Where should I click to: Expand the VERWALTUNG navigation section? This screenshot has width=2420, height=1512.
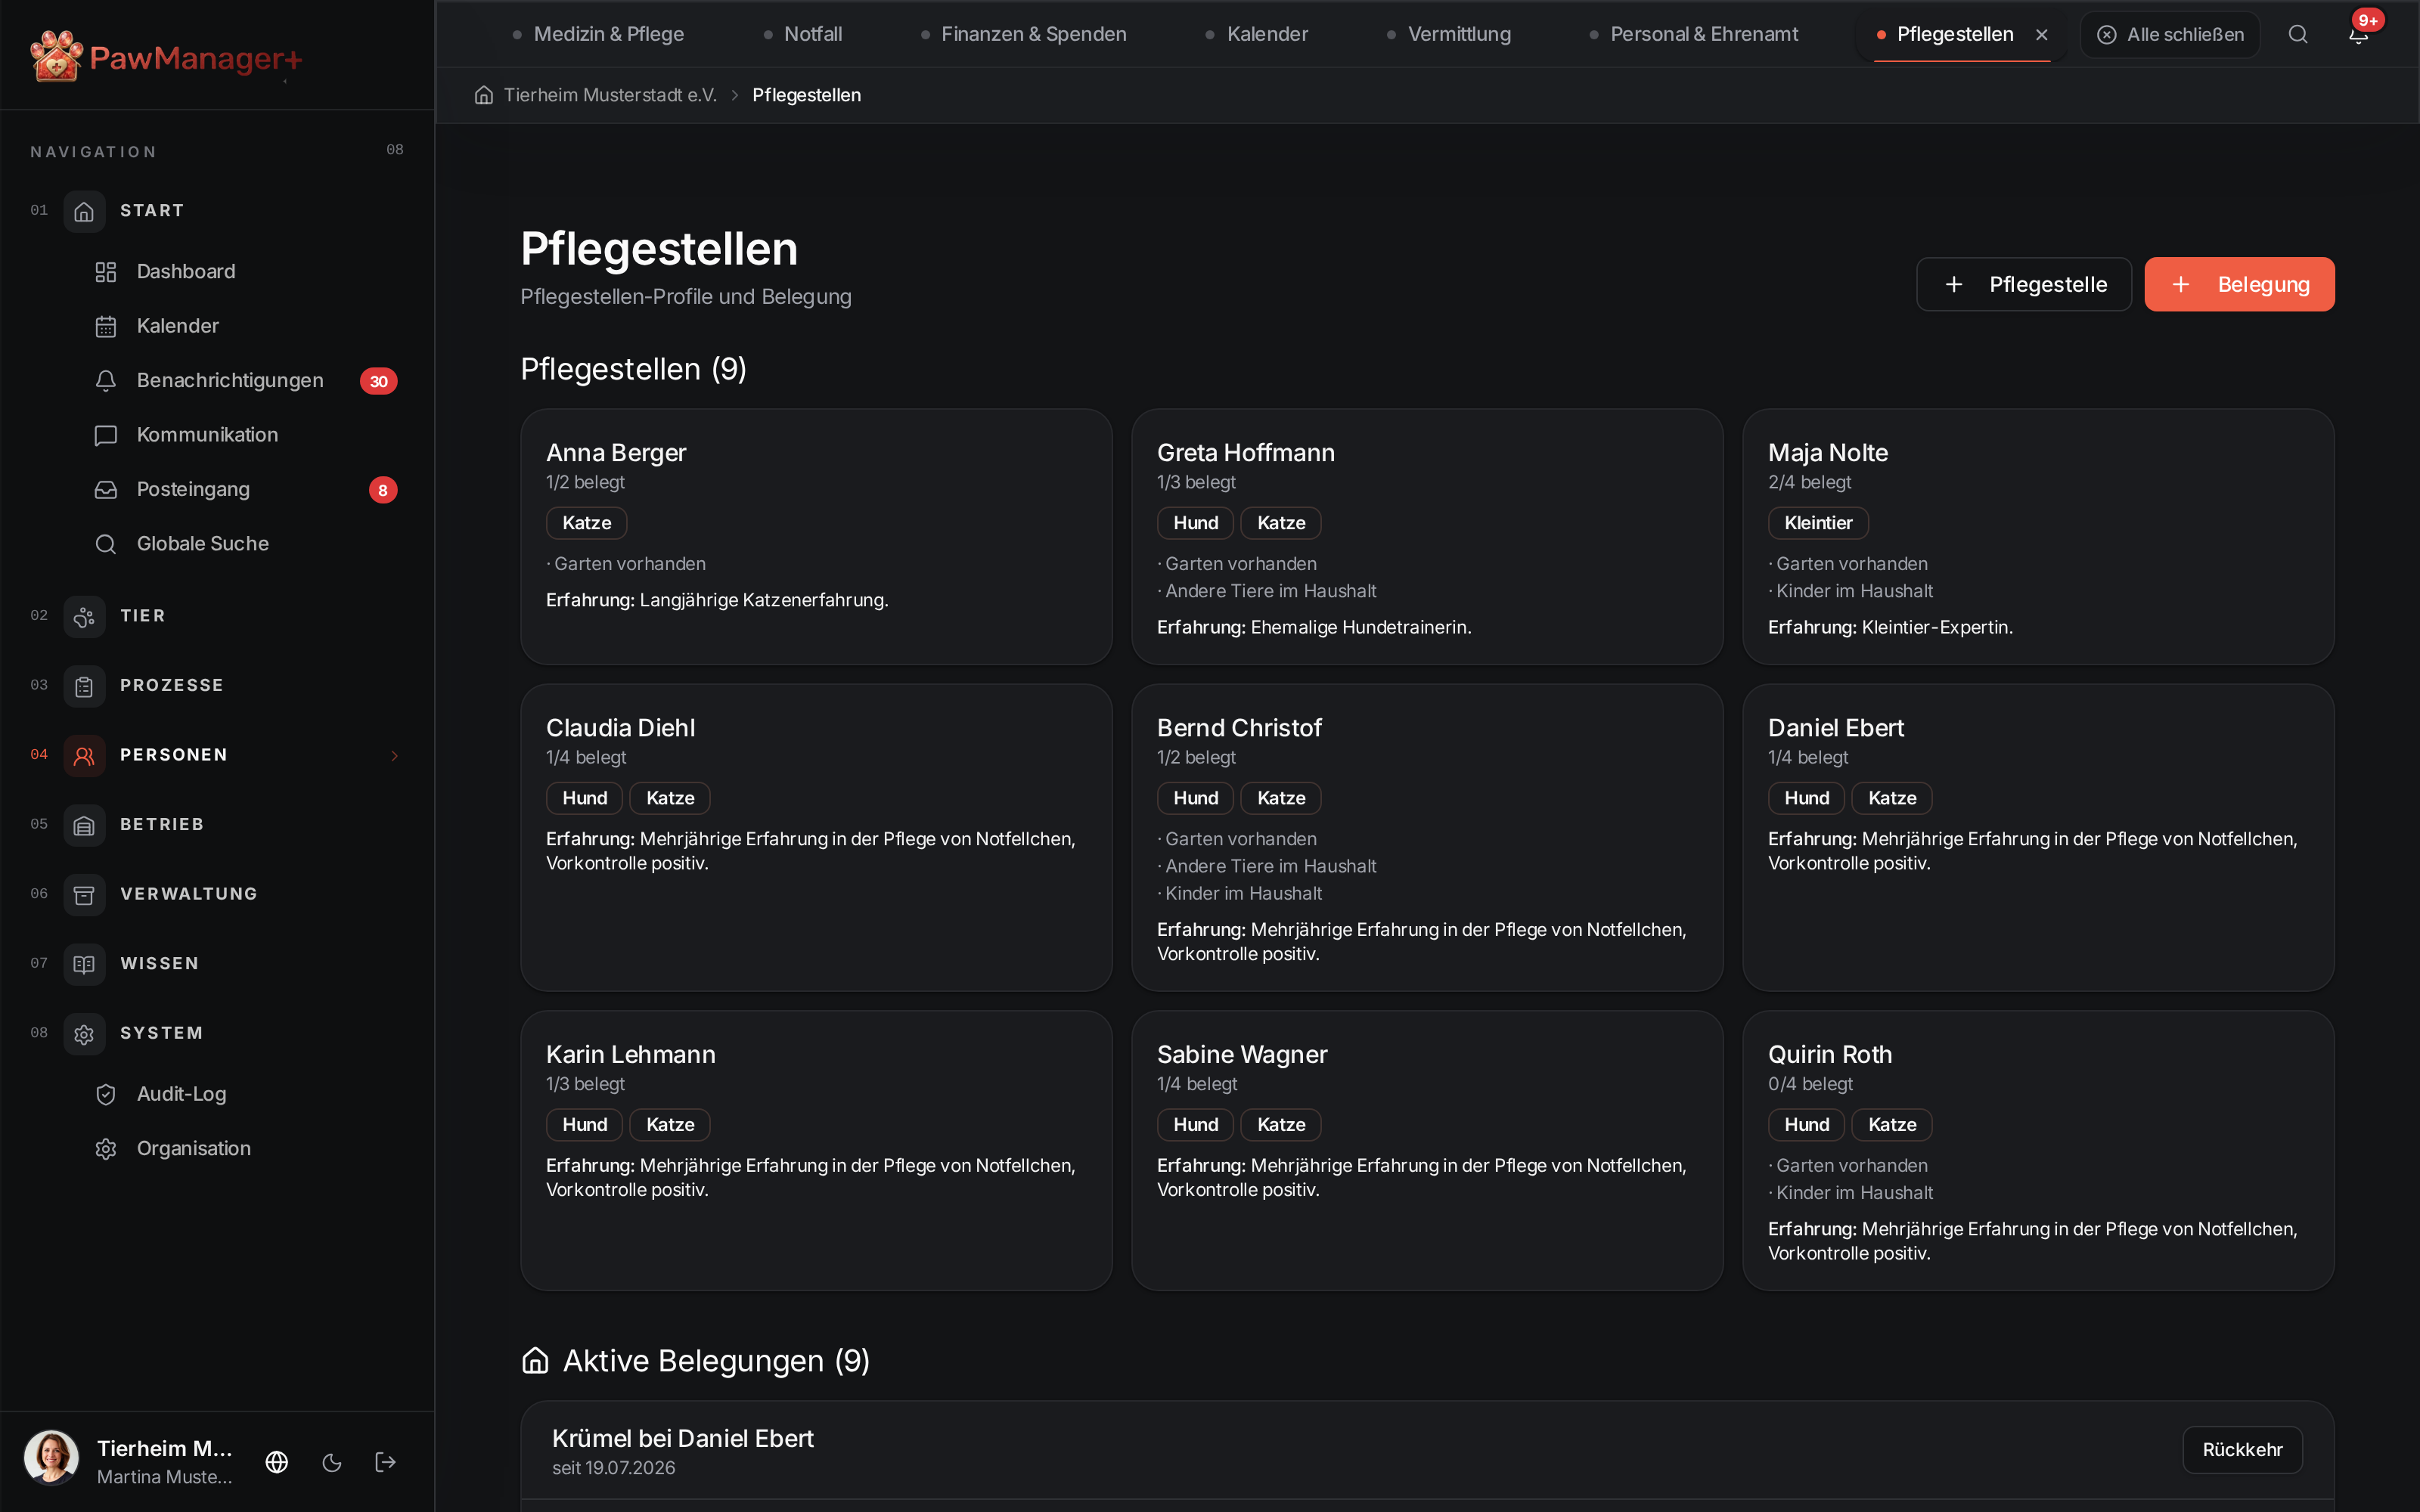(217, 894)
